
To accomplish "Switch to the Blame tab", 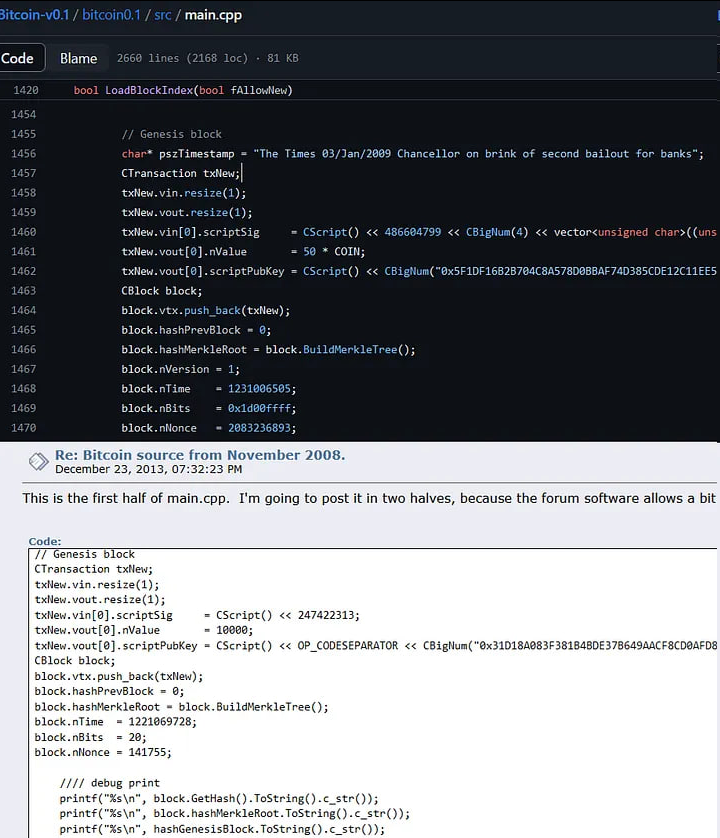I will pos(79,58).
